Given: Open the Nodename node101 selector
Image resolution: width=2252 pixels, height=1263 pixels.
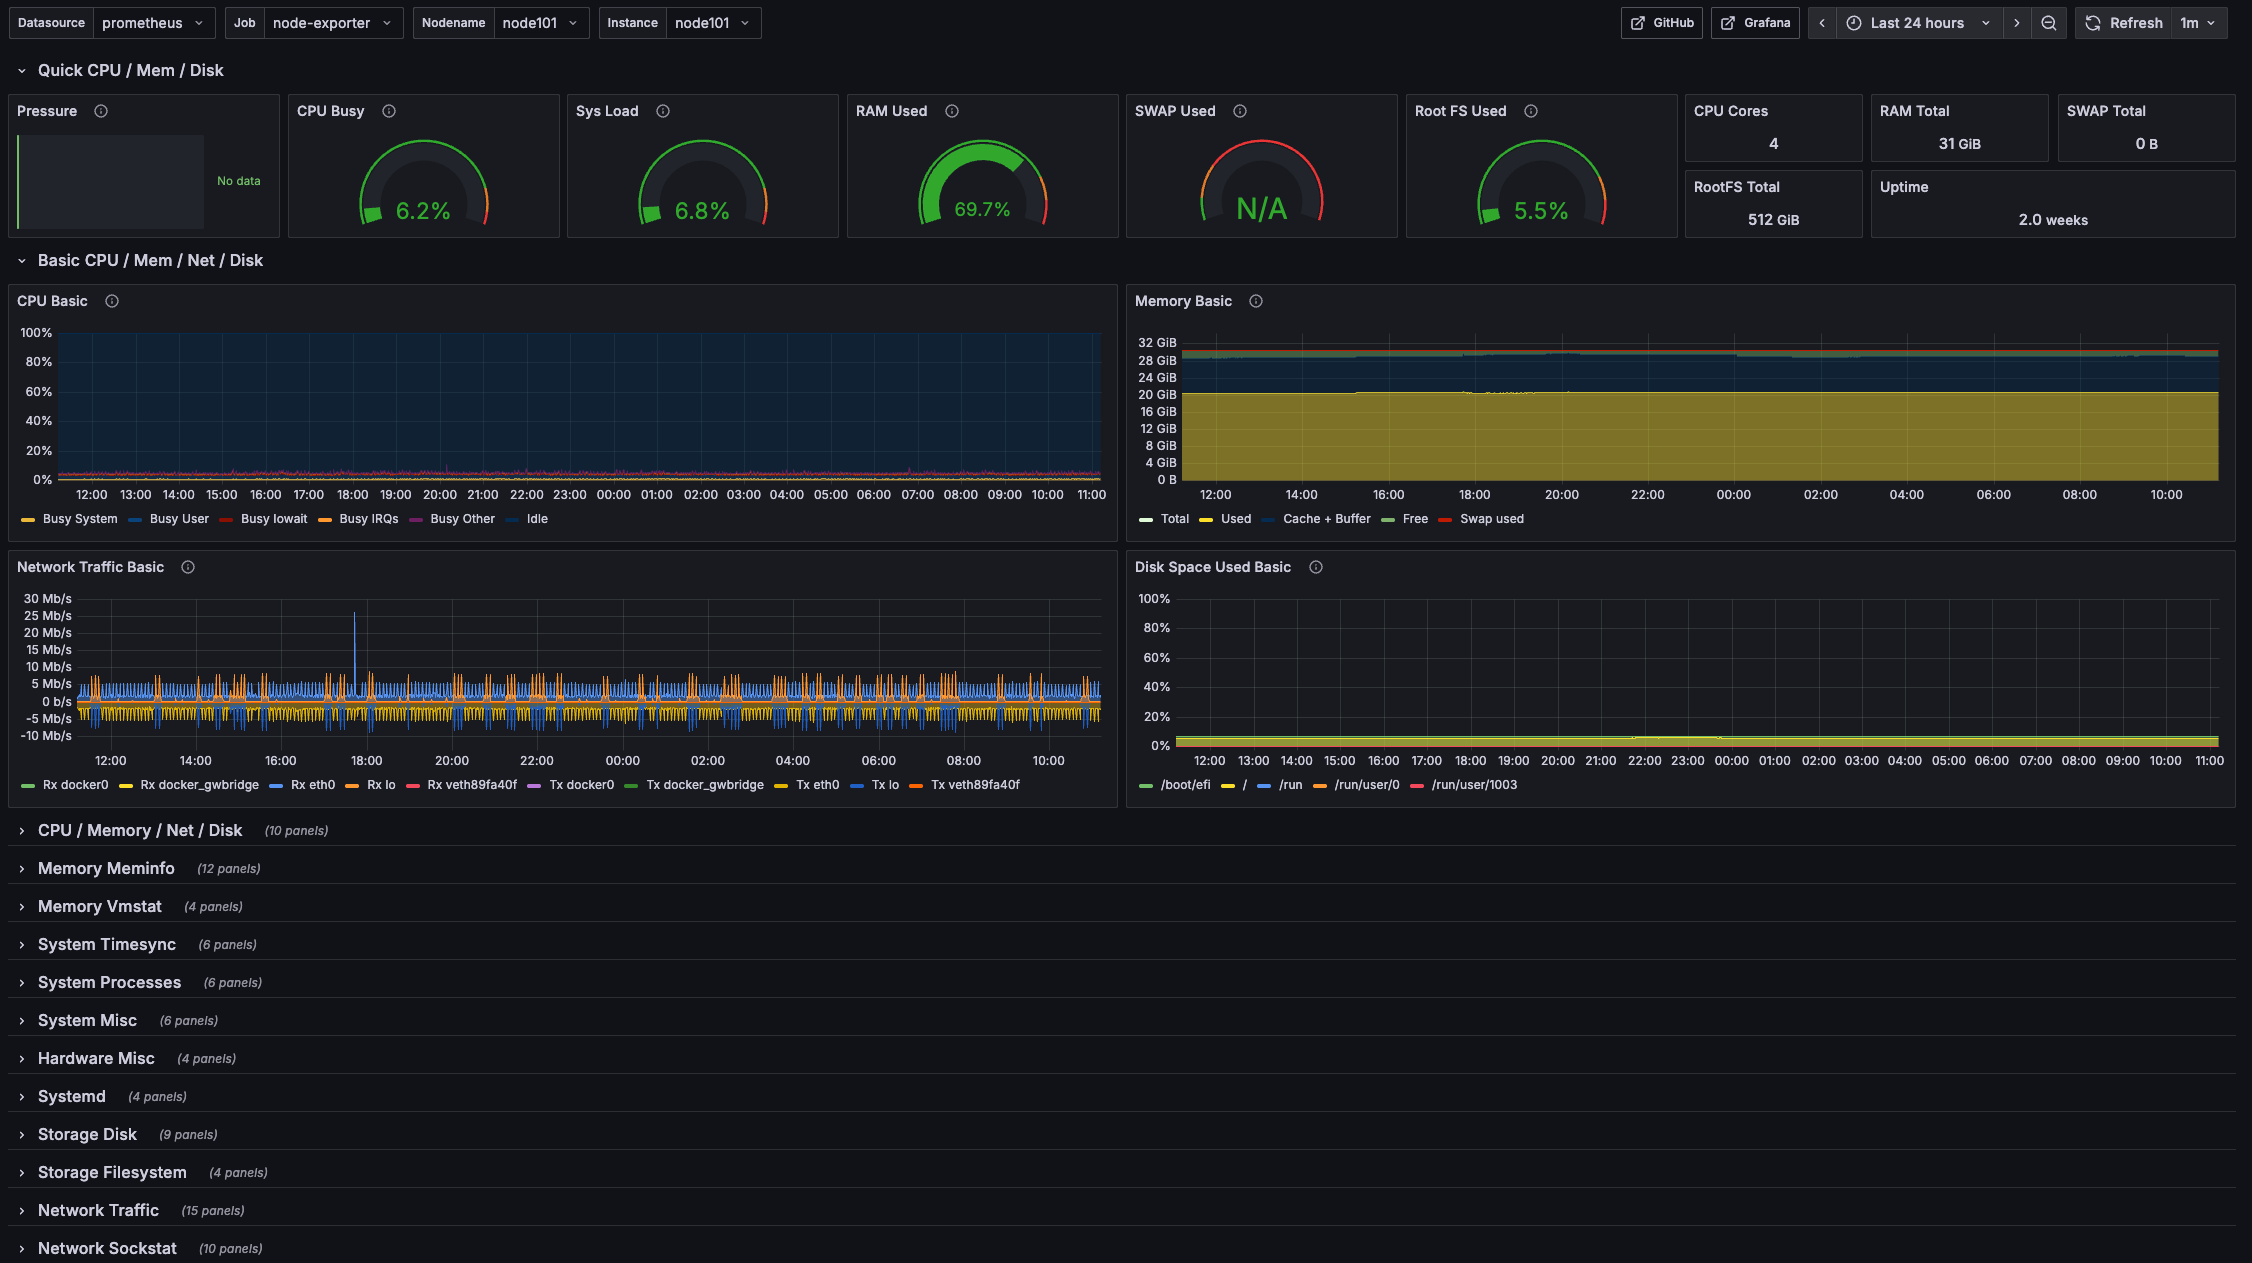Looking at the screenshot, I should click(x=539, y=23).
